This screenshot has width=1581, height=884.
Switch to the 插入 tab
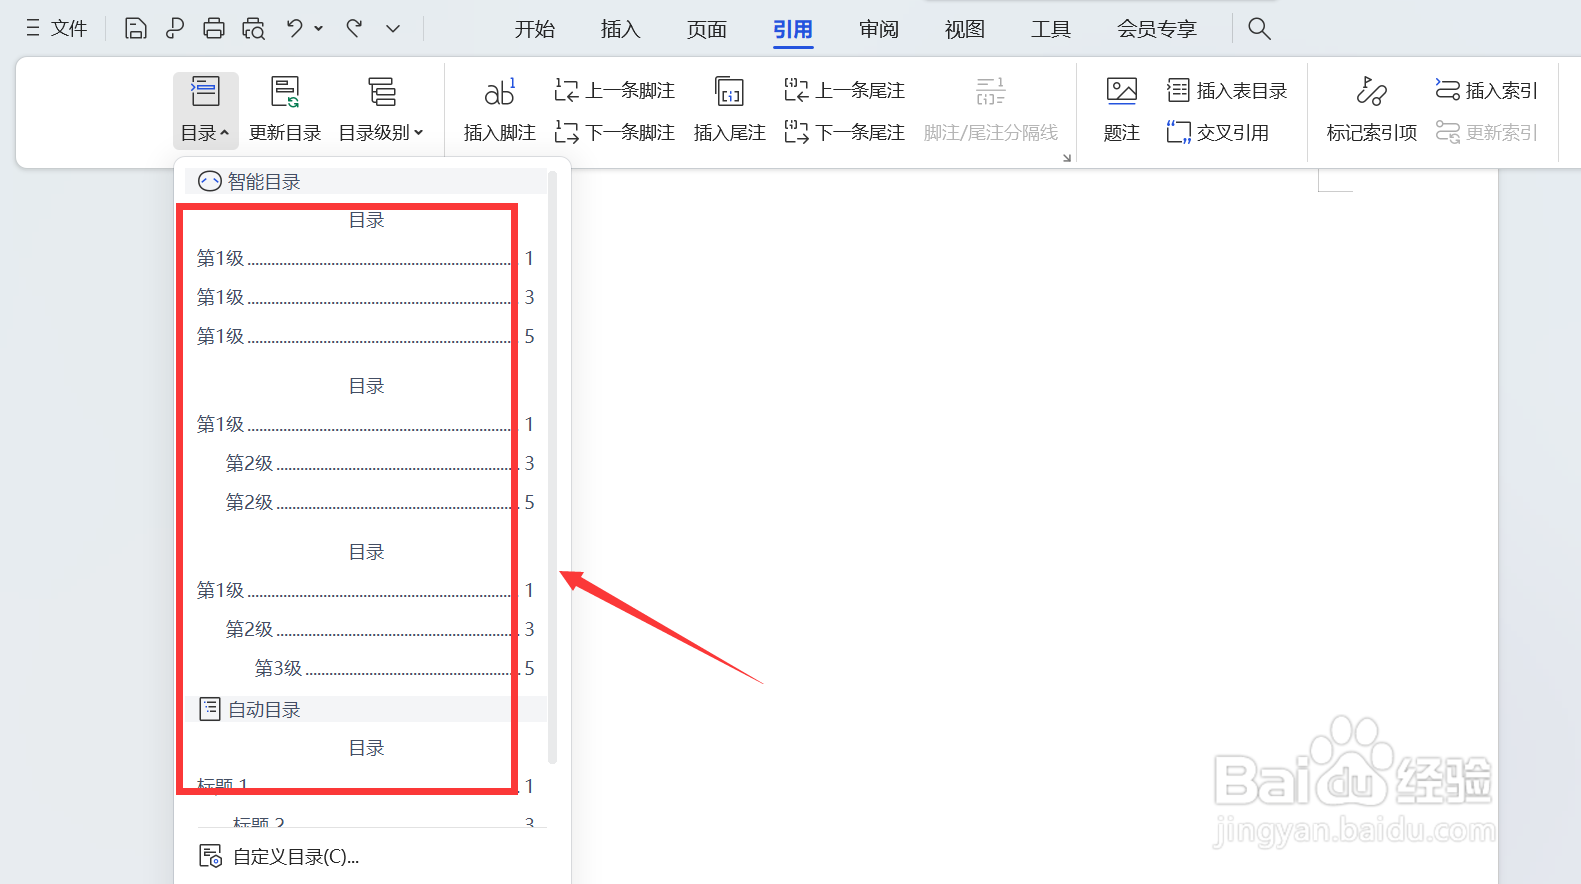tap(620, 29)
